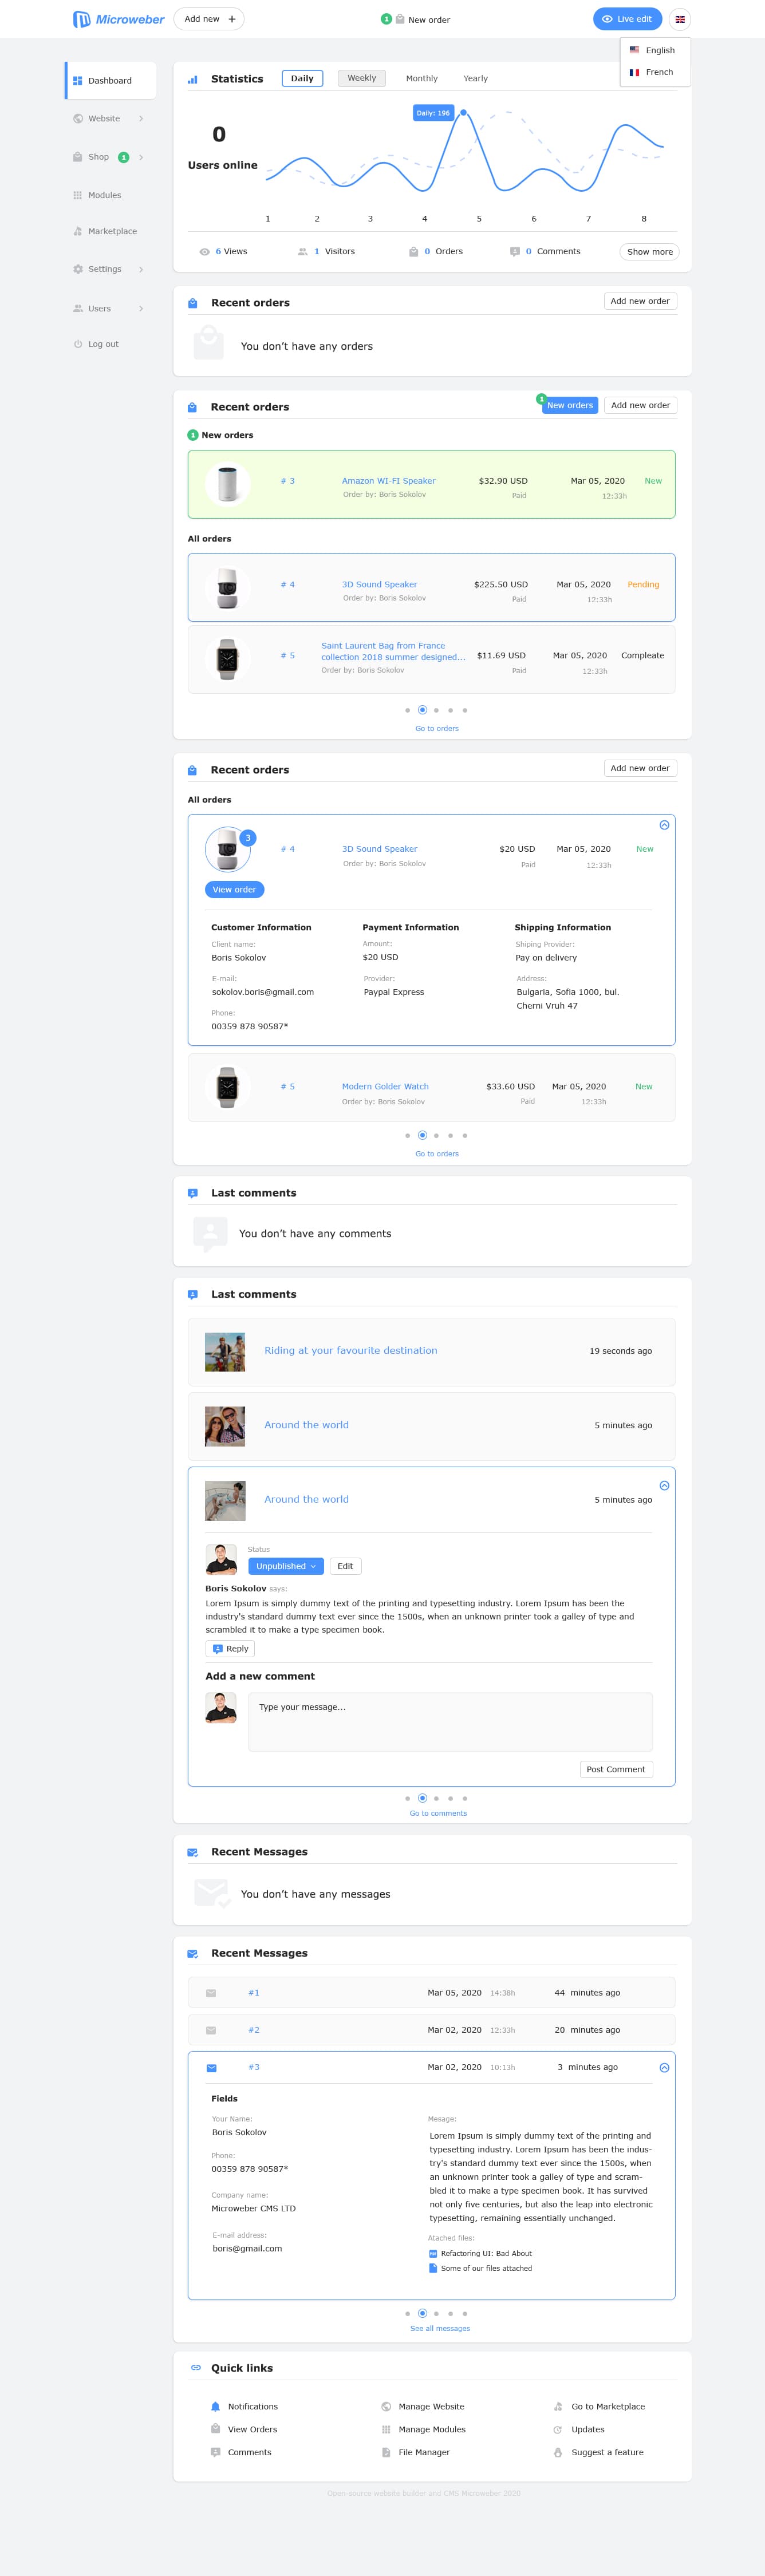Click the Suggest a feature icon

tap(558, 2452)
